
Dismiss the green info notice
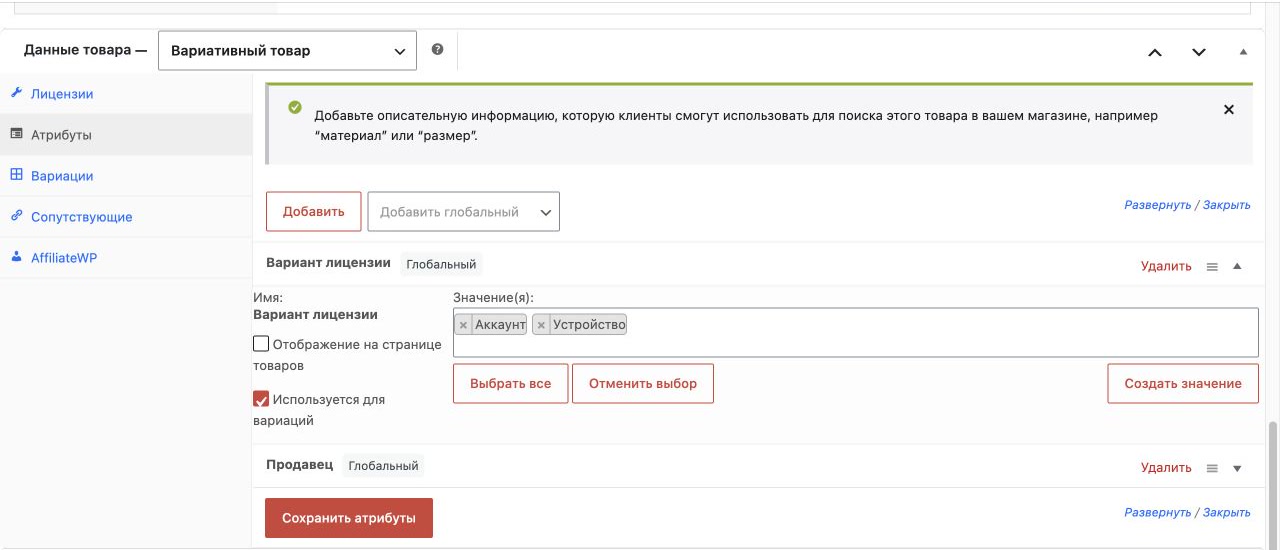(x=1229, y=110)
